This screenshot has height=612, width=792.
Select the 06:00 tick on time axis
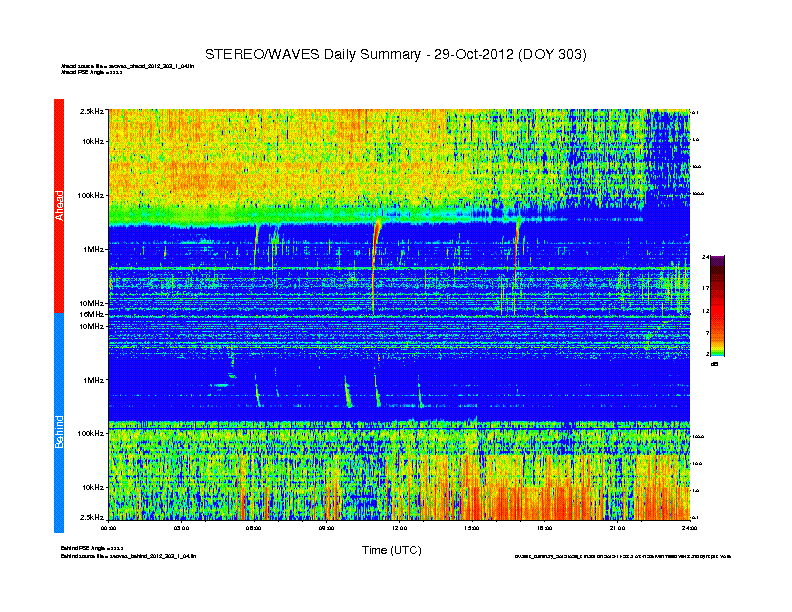pyautogui.click(x=254, y=528)
